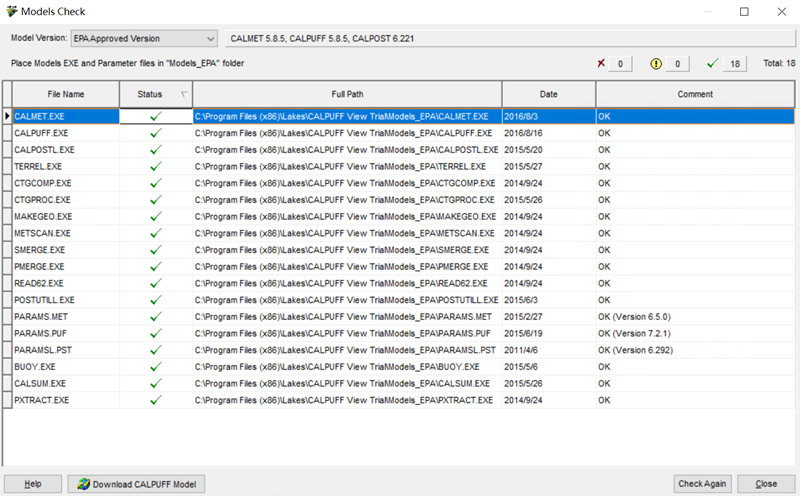Click the Full Path column header
Viewport: 800px width, 496px height.
pos(347,94)
